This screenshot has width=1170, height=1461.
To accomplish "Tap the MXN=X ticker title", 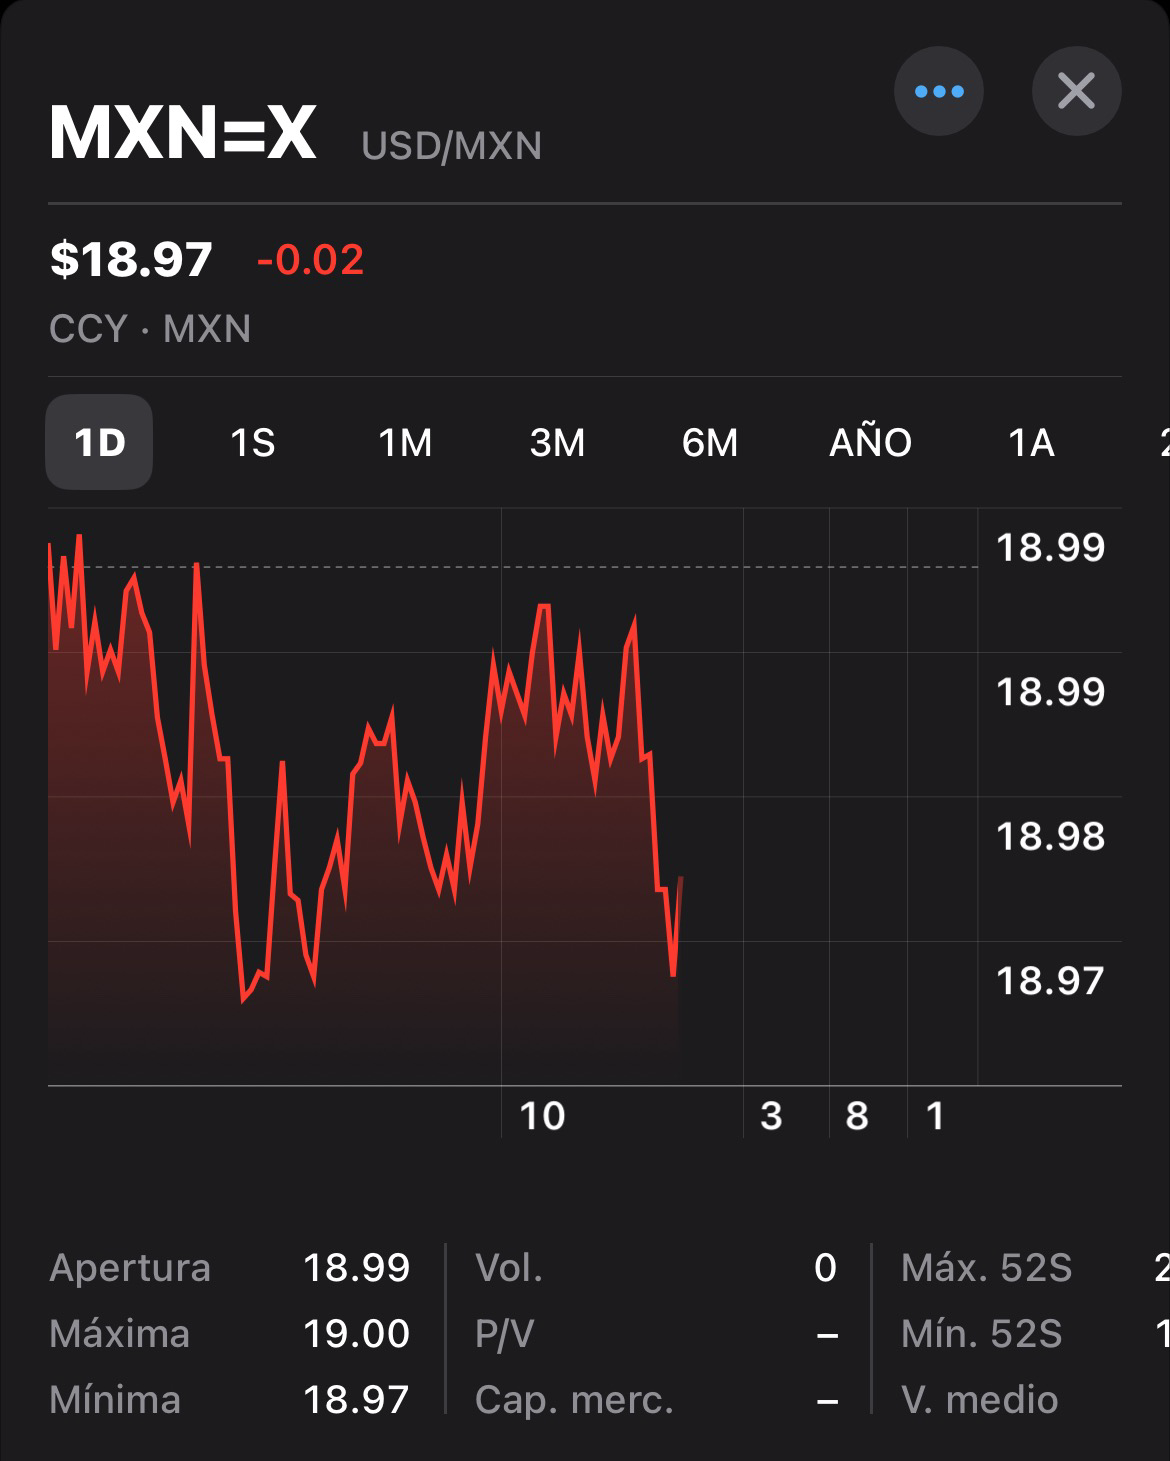I will click(183, 132).
